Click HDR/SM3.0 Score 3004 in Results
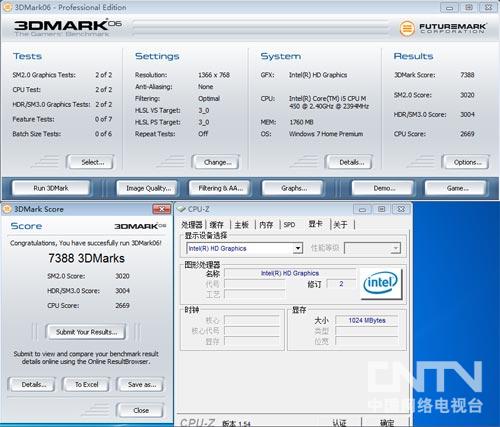The image size is (500, 427). pyautogui.click(x=467, y=115)
